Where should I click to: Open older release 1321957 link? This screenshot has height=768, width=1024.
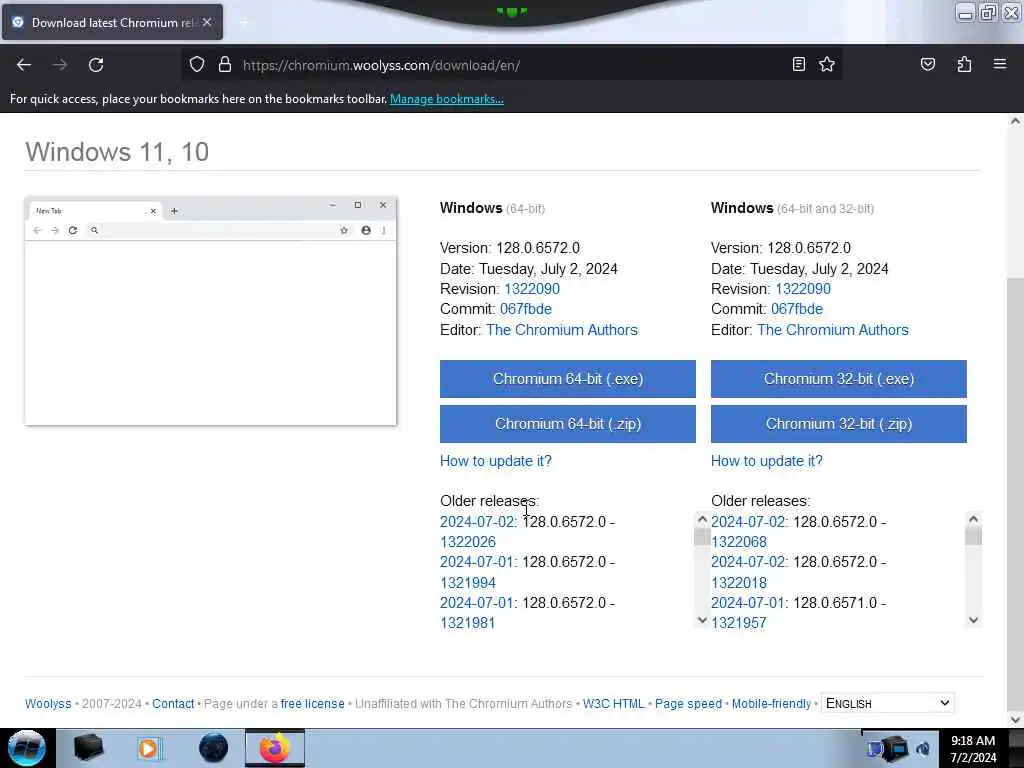739,623
